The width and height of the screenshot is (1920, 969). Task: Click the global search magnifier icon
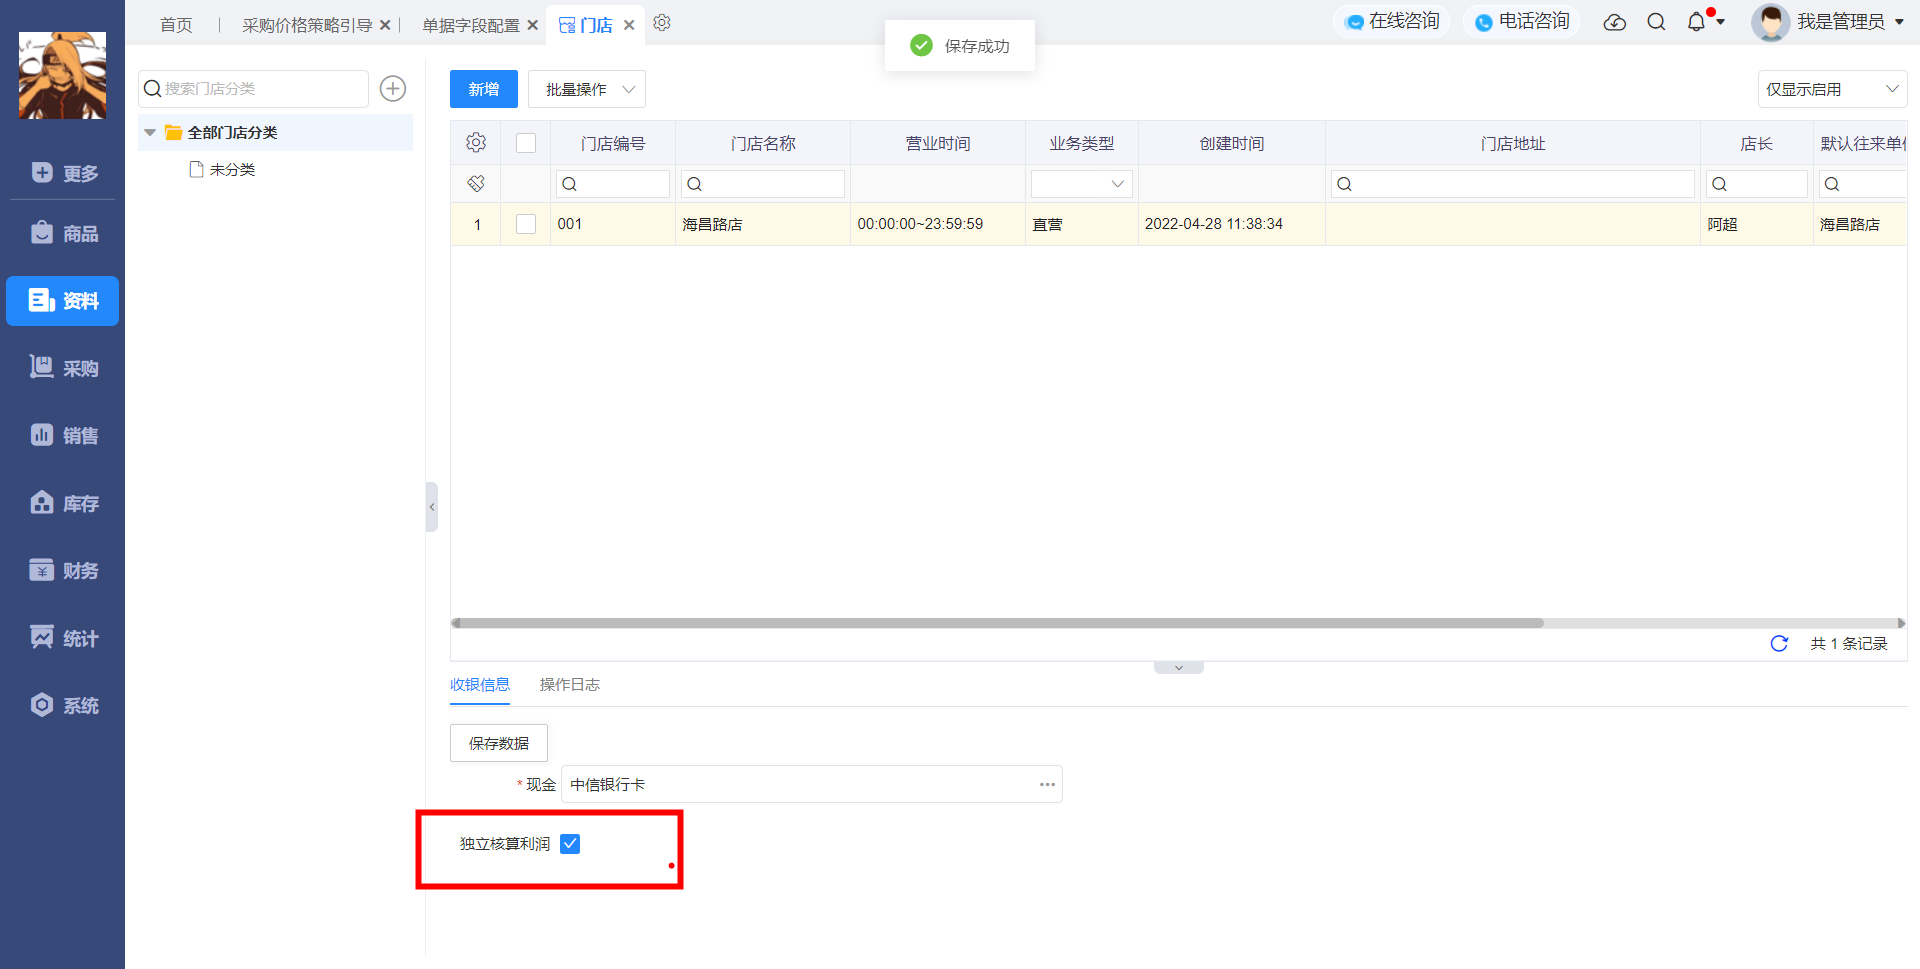click(1656, 22)
